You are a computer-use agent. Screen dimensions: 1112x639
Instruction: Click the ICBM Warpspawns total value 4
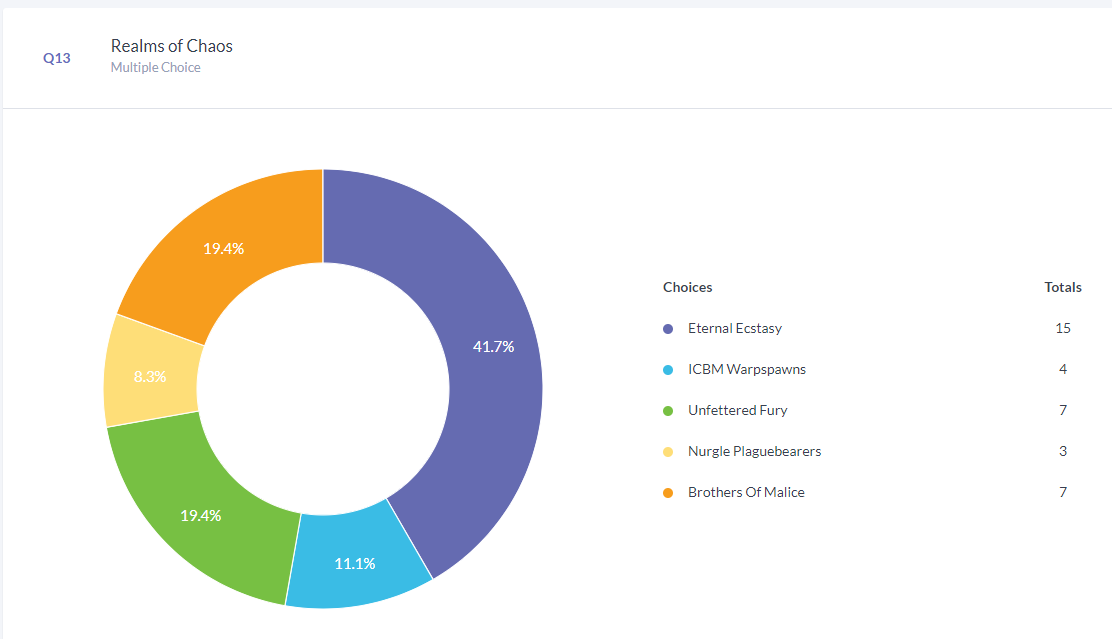pos(1062,369)
